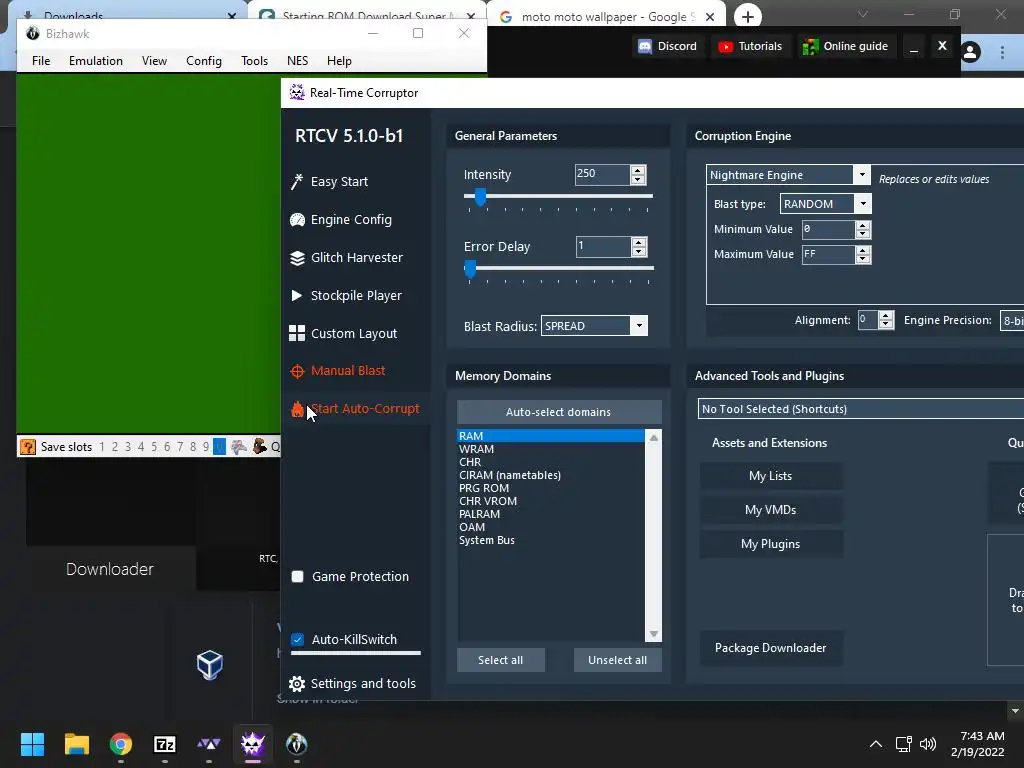Open Stockpile Player play icon
This screenshot has width=1024, height=768.
coord(296,295)
